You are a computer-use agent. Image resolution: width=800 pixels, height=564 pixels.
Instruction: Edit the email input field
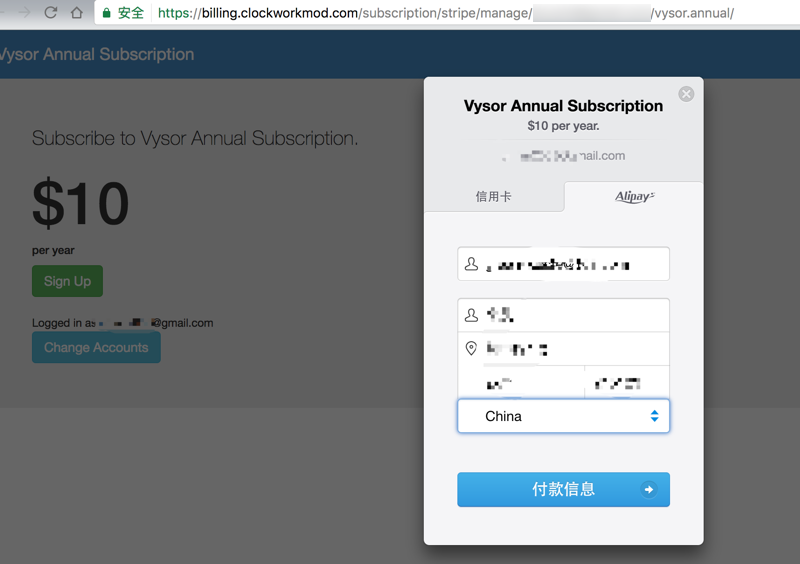(x=563, y=264)
